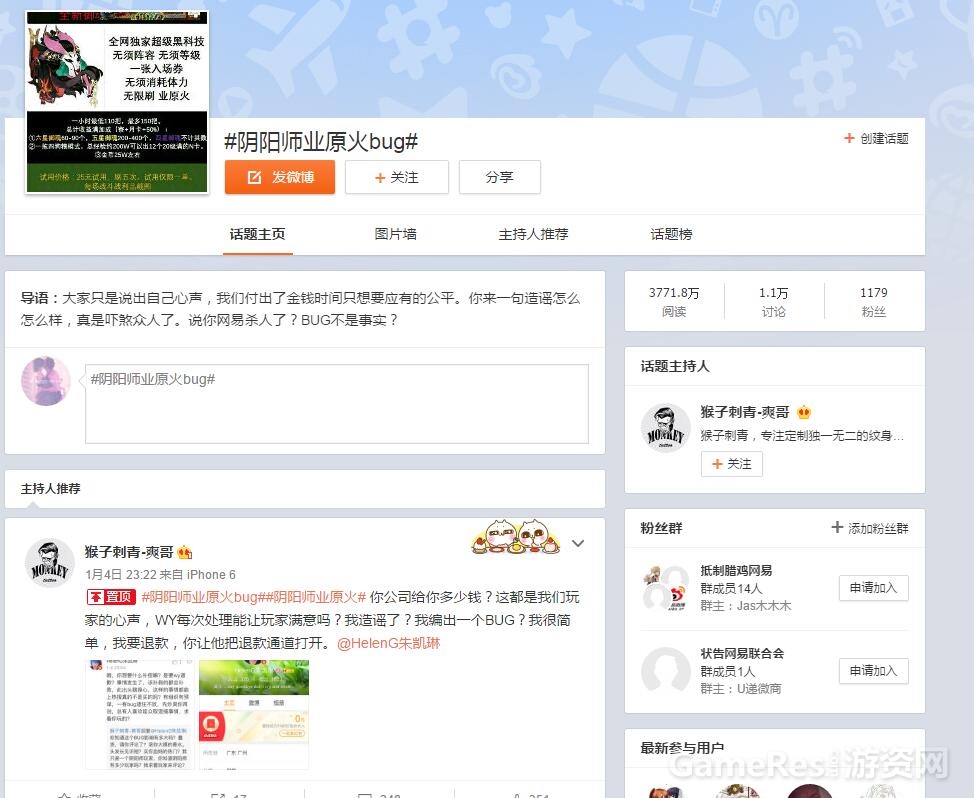Open the @HelenG朱凯琳 mention
The width and height of the screenshot is (974, 798).
click(388, 643)
